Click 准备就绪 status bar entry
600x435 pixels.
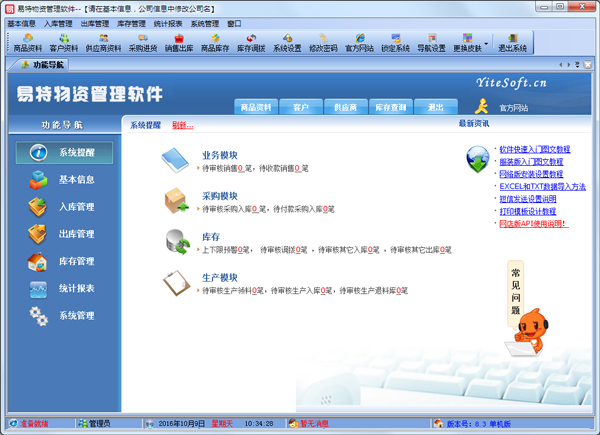pyautogui.click(x=29, y=424)
